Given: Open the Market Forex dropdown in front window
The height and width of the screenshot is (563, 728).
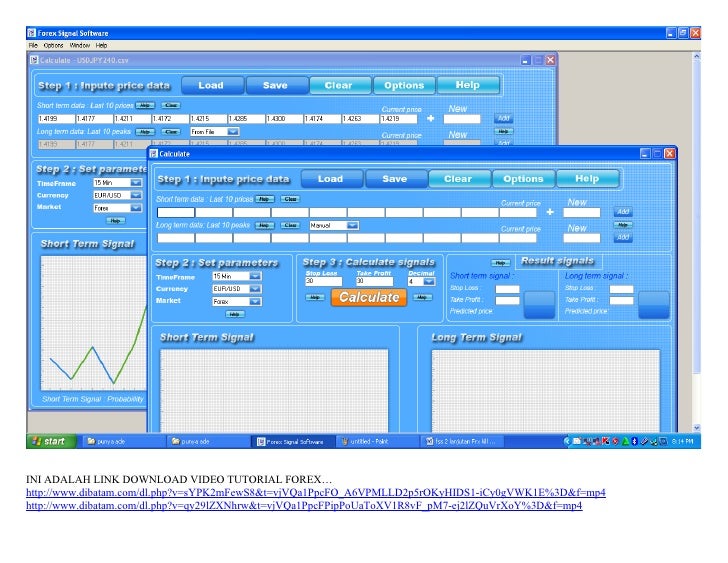Looking at the screenshot, I should (x=255, y=300).
